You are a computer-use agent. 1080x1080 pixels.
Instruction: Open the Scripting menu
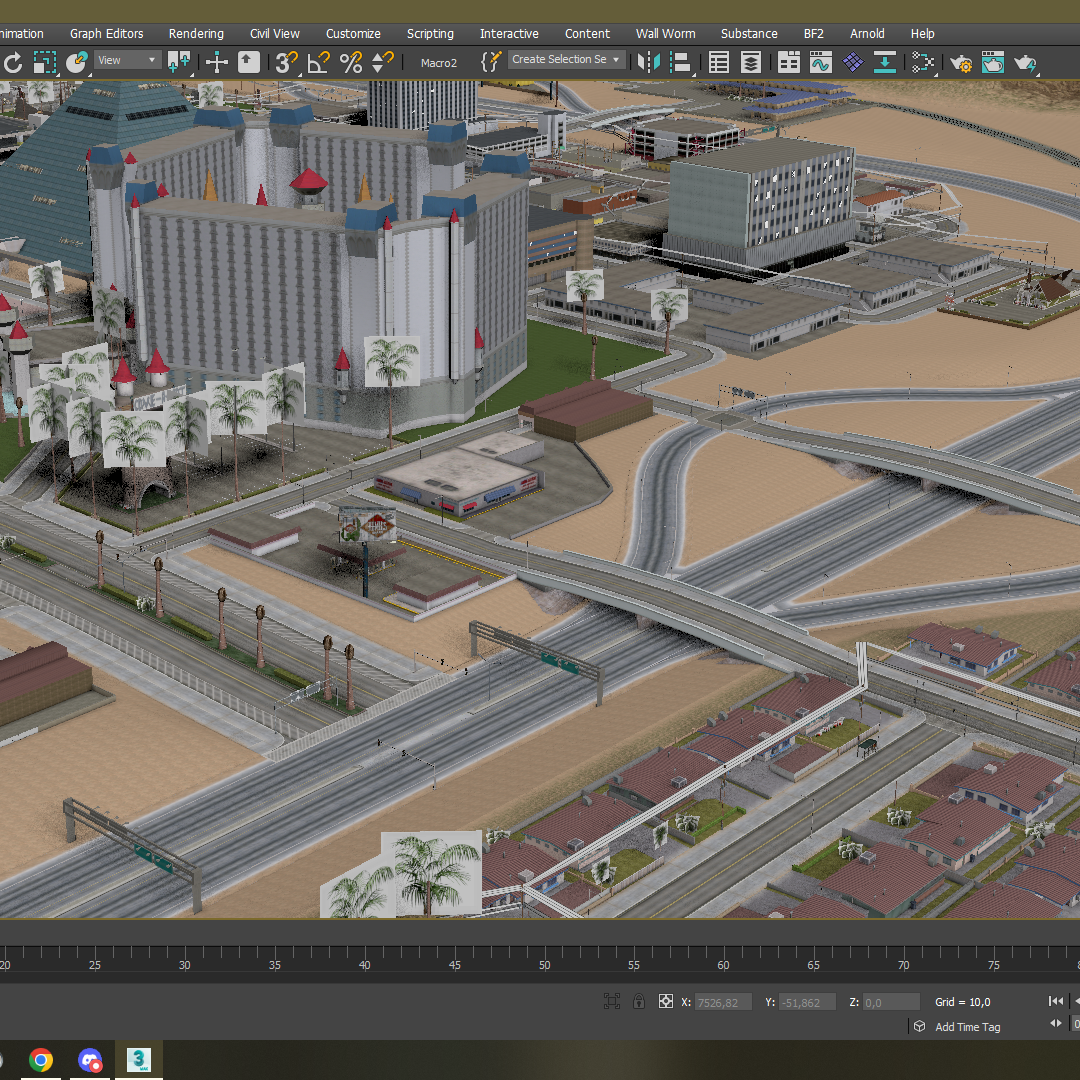point(430,34)
